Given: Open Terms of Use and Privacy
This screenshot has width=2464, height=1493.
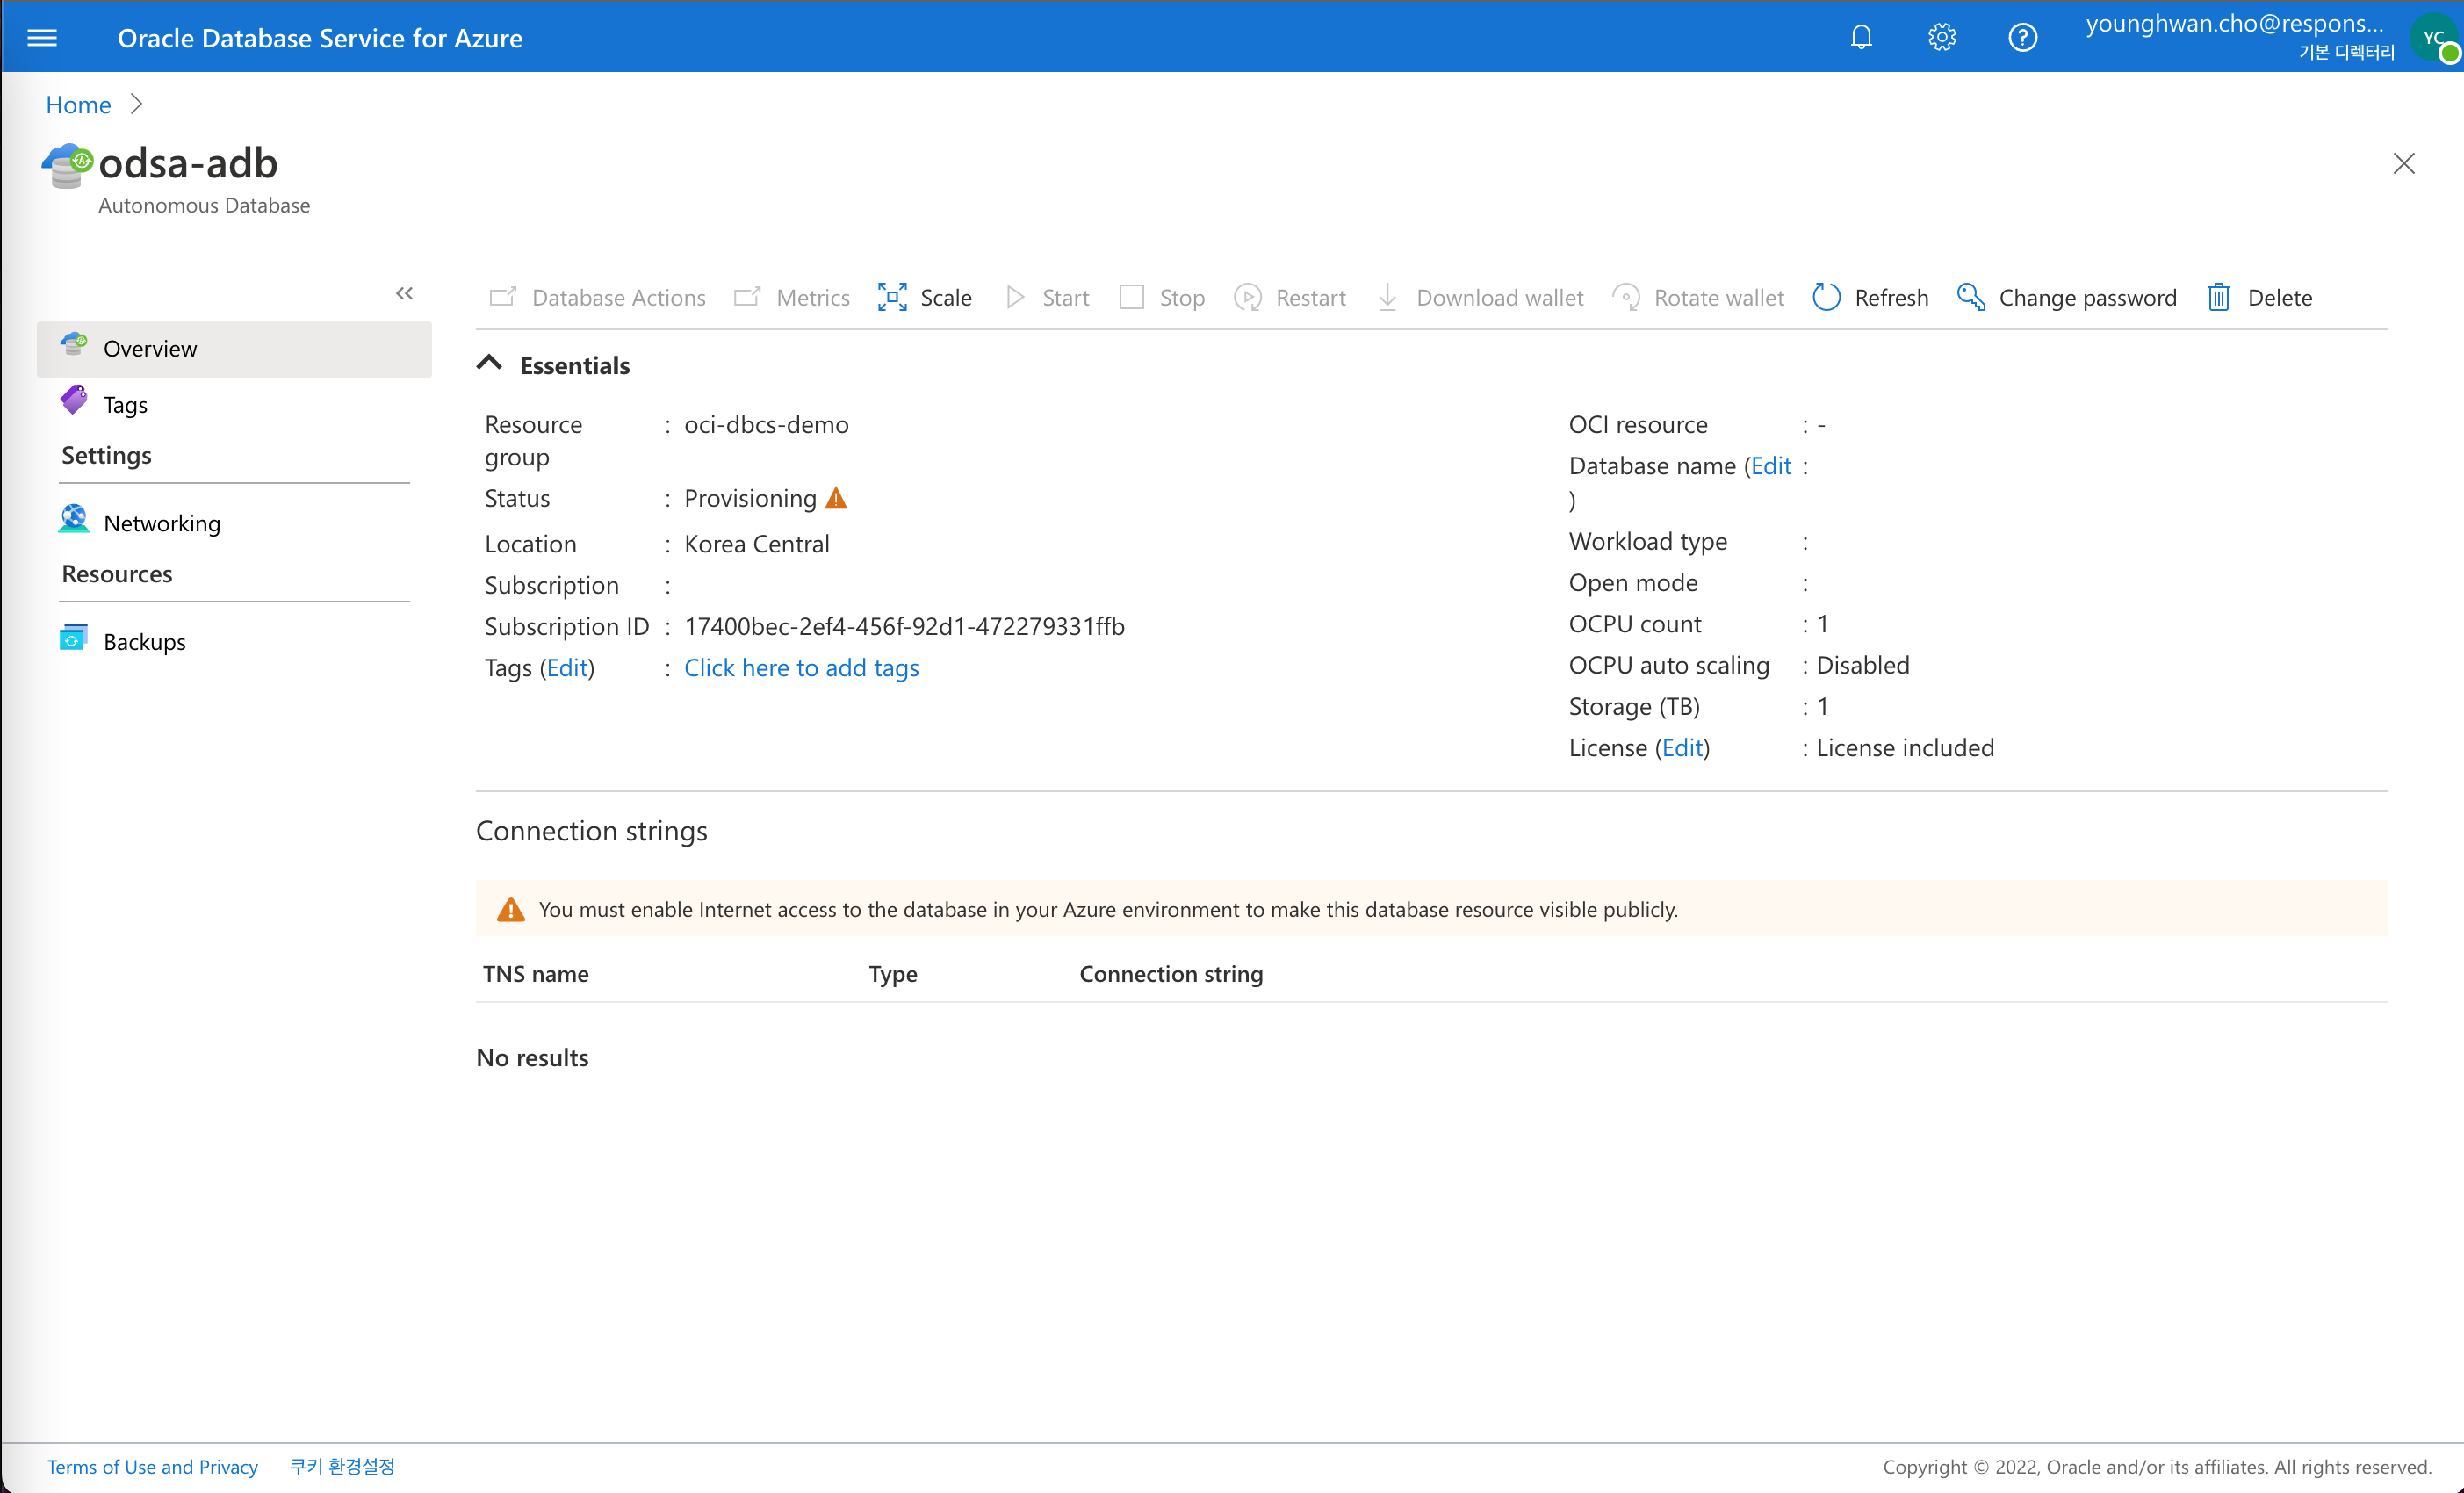Looking at the screenshot, I should tap(152, 1466).
